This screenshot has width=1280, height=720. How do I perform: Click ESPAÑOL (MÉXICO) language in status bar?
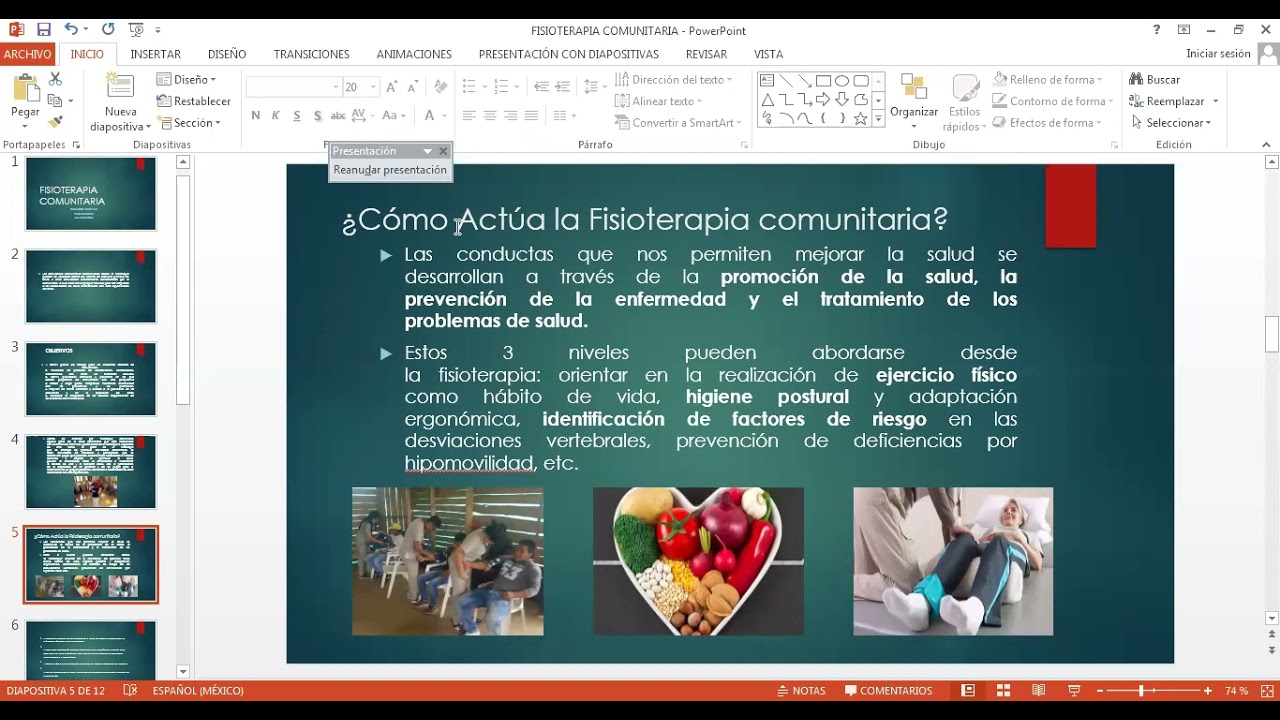[x=198, y=691]
